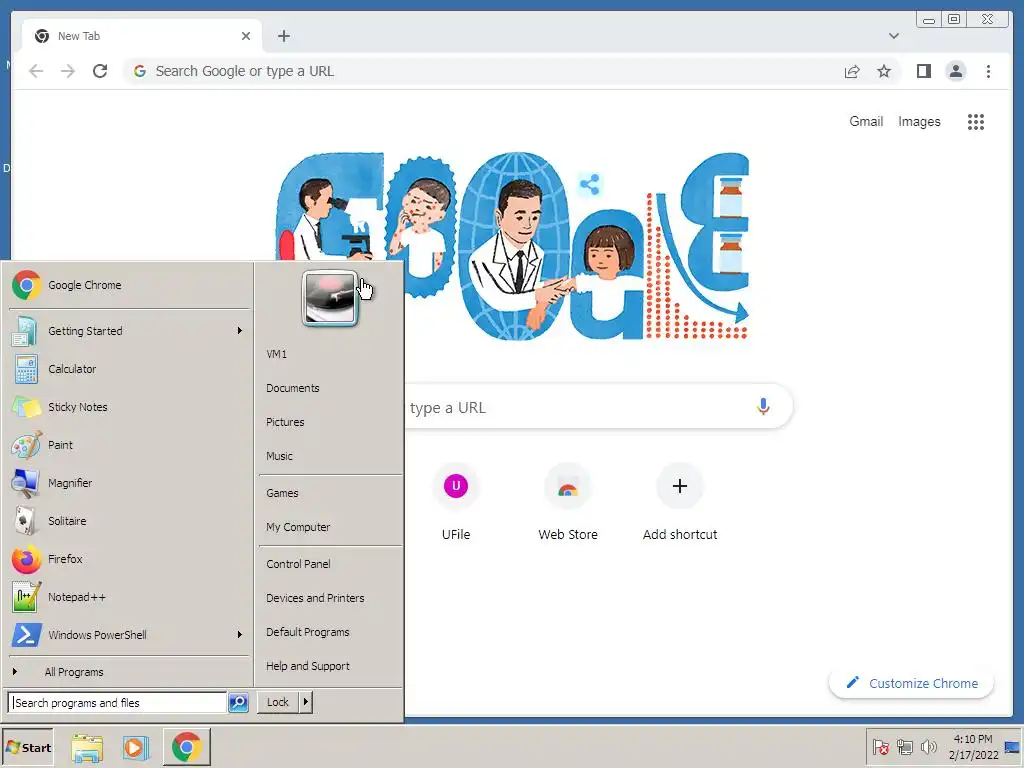
Task: Click the Action Center flag in tray
Action: [x=880, y=747]
